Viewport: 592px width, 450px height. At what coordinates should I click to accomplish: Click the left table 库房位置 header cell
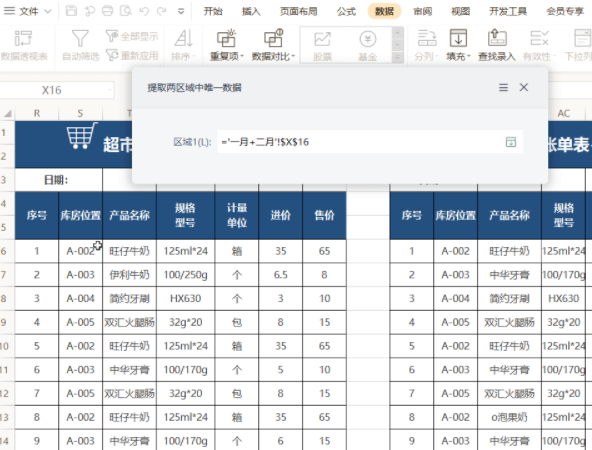pos(80,216)
